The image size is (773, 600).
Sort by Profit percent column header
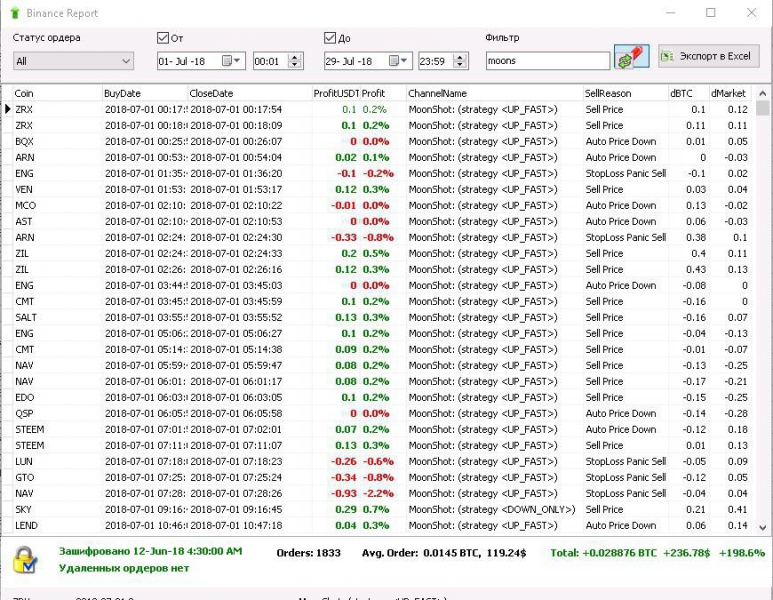[383, 93]
